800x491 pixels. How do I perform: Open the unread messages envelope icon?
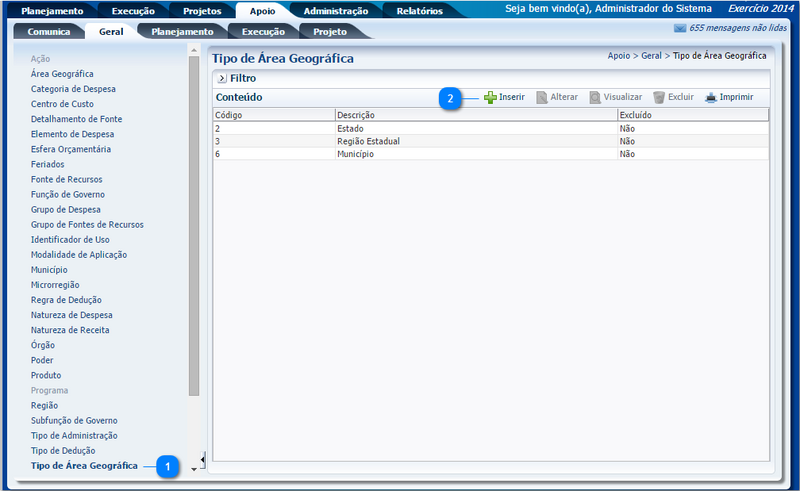[680, 29]
